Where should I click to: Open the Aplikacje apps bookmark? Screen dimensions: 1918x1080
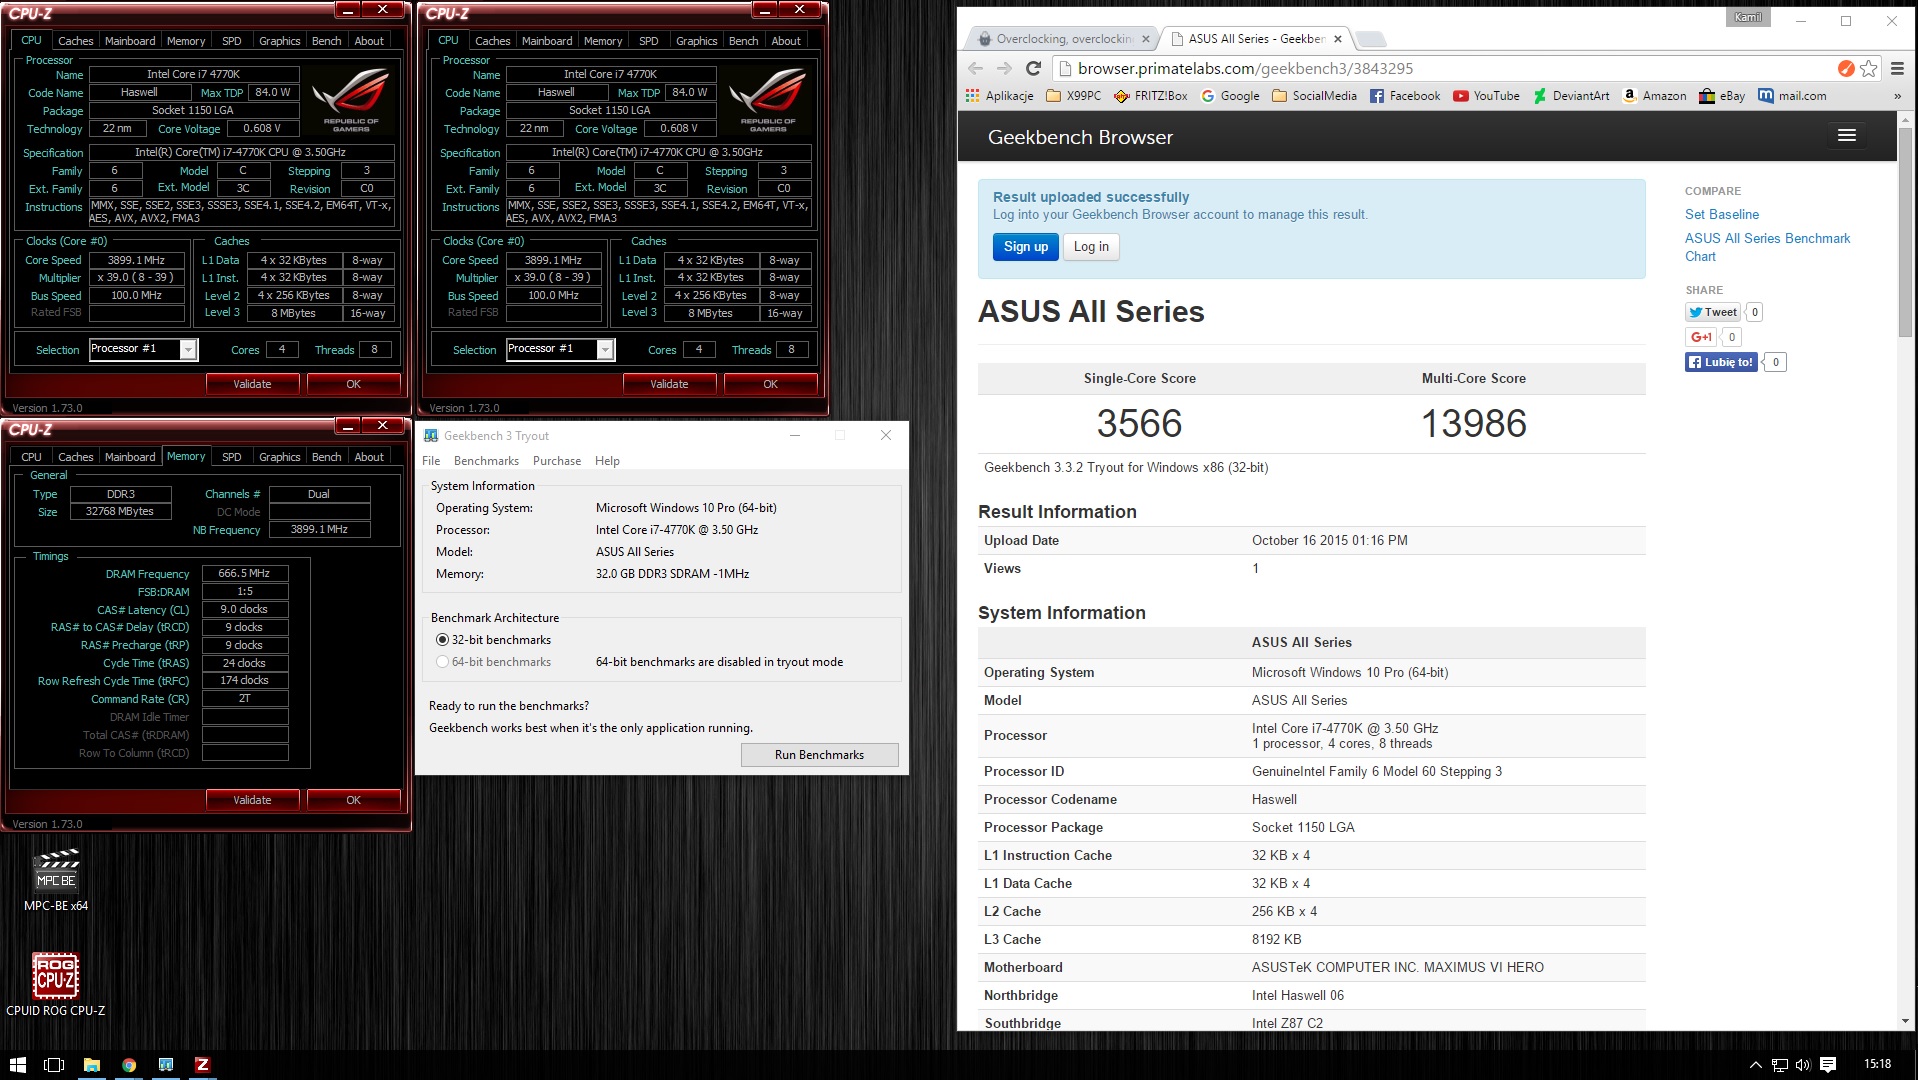[x=999, y=96]
